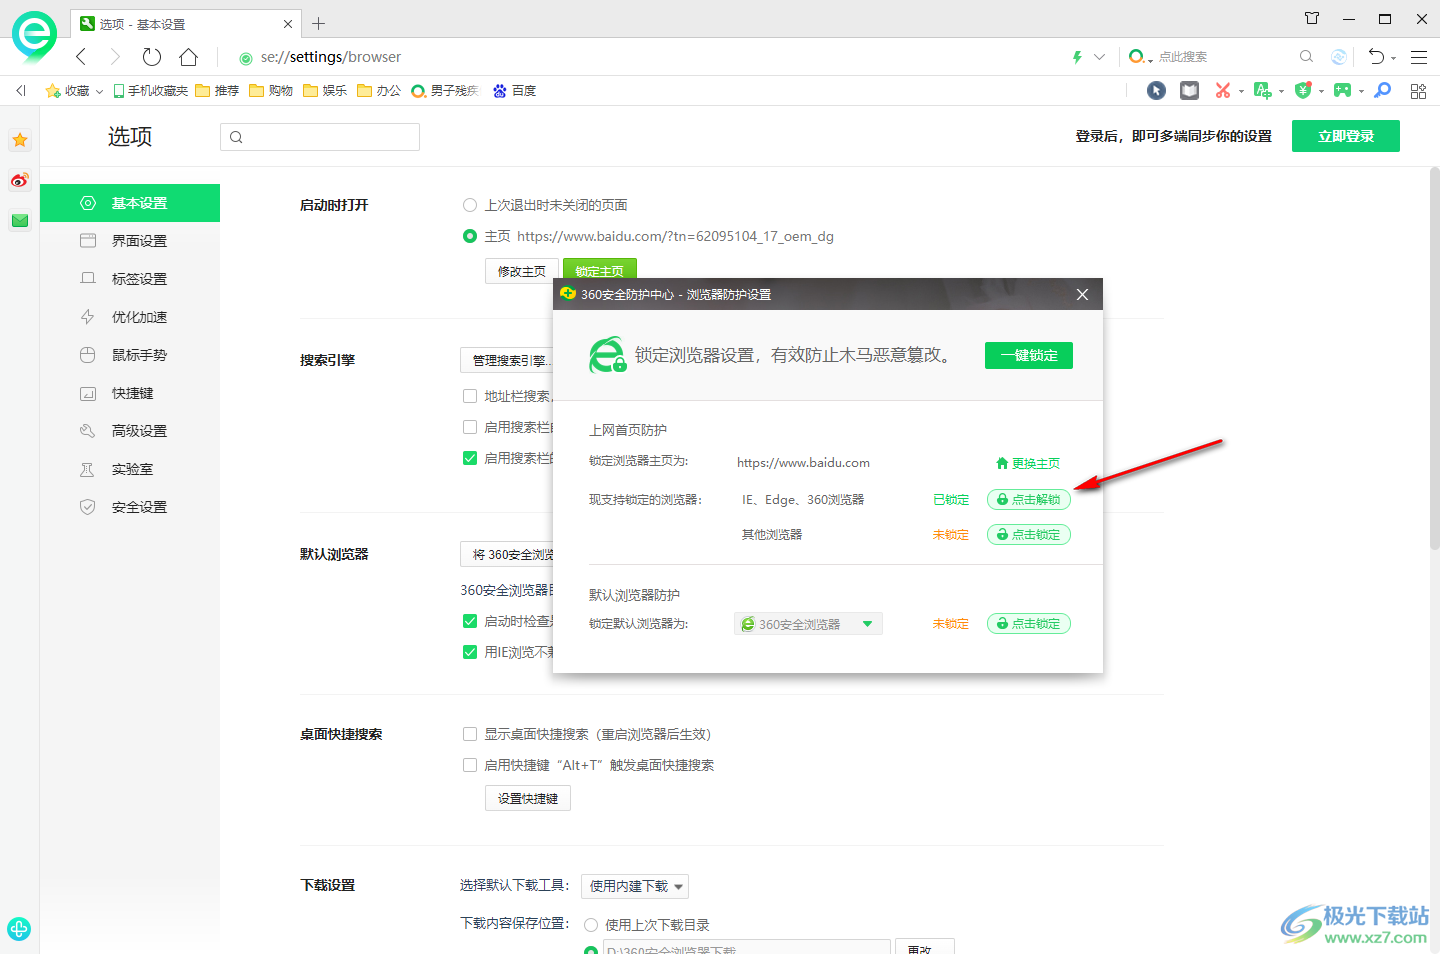Image resolution: width=1440 pixels, height=954 pixels.
Task: Close the 360安全防护中心 dialog
Action: tap(1082, 294)
